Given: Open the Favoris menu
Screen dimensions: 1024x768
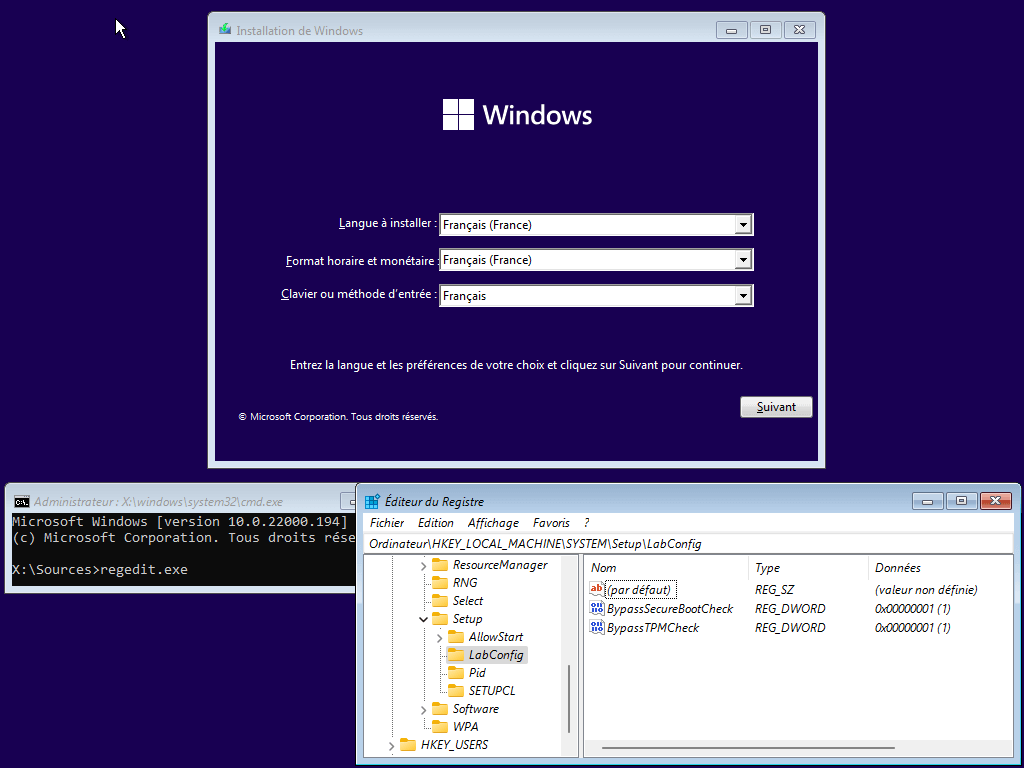Looking at the screenshot, I should [x=551, y=522].
